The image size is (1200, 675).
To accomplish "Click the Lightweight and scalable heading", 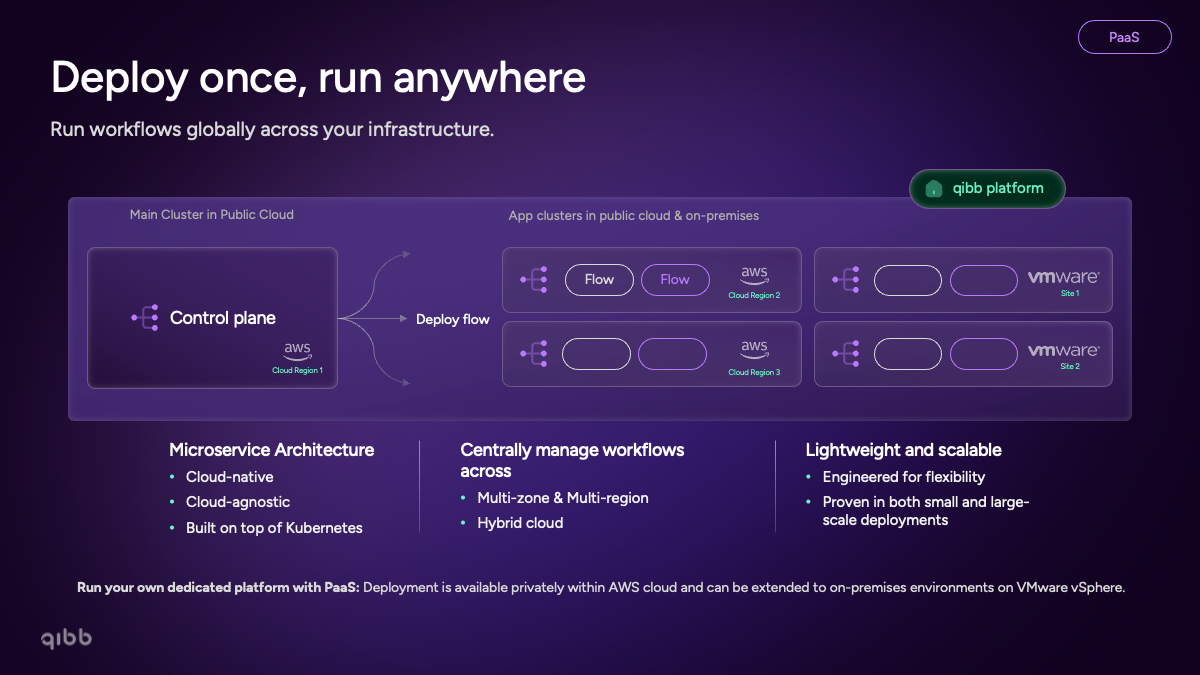I will (x=904, y=450).
